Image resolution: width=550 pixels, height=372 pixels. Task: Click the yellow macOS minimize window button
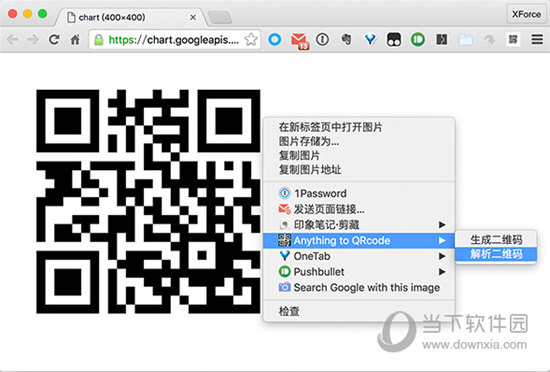(x=28, y=14)
